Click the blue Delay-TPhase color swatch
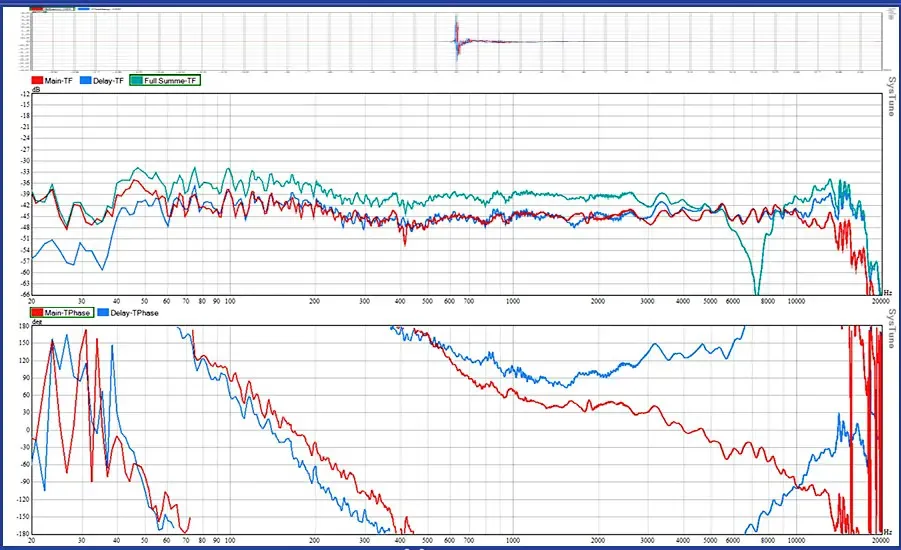 coord(104,313)
